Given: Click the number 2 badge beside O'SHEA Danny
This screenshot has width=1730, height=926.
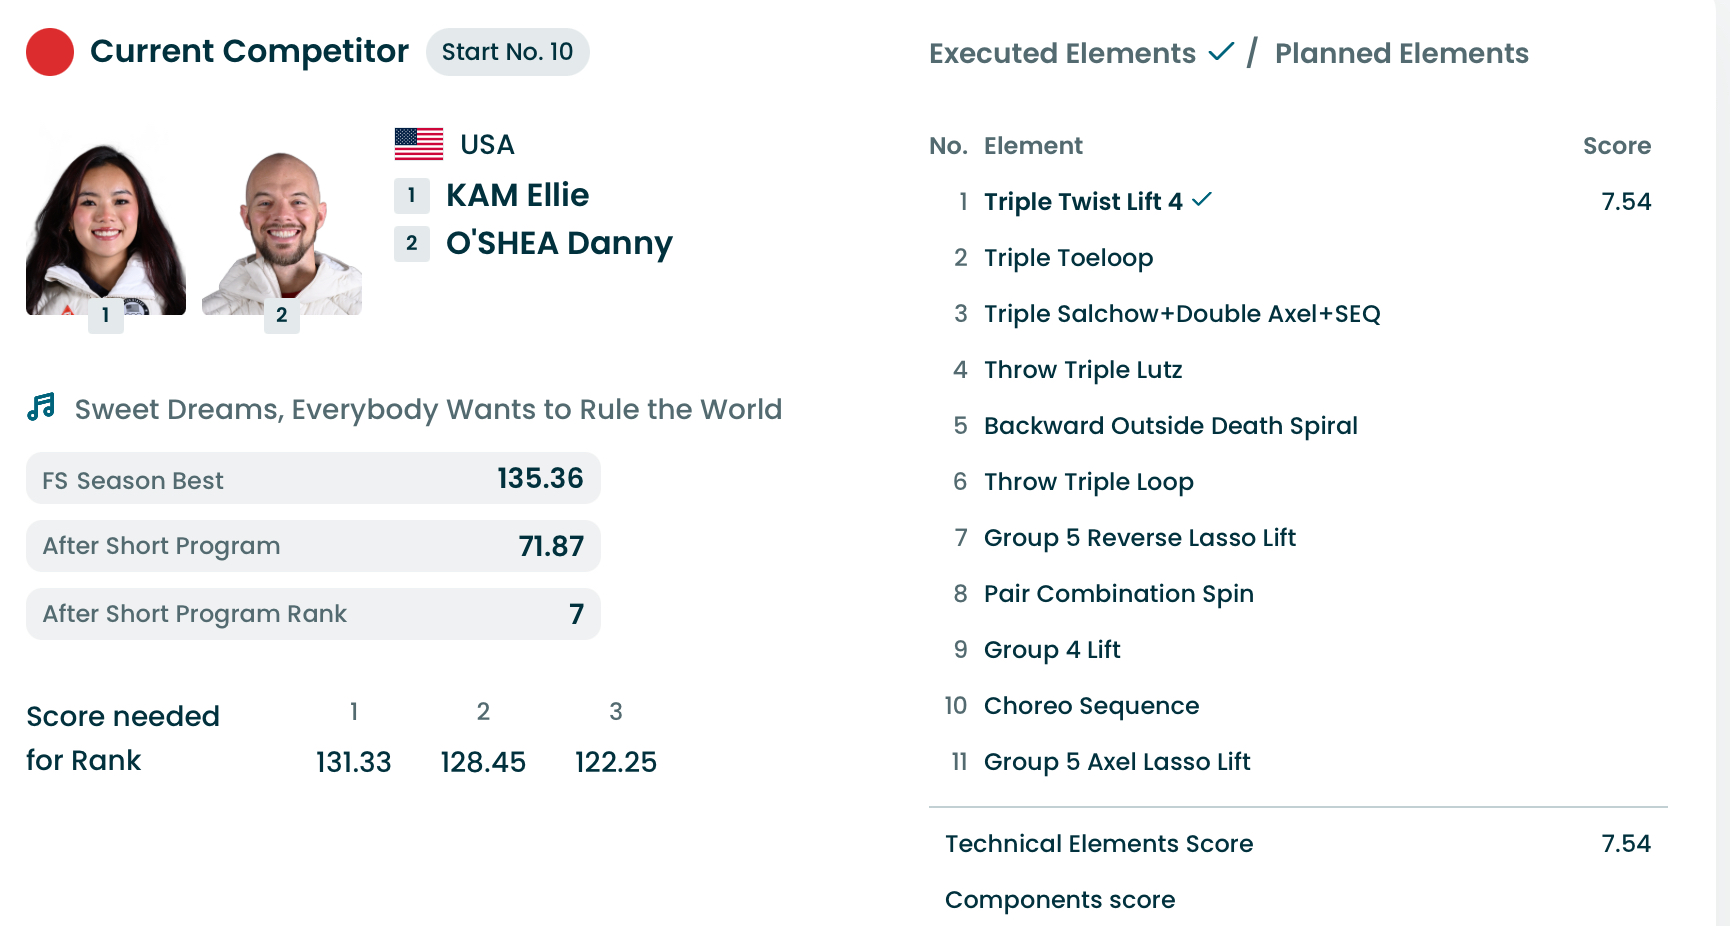Looking at the screenshot, I should click(412, 244).
